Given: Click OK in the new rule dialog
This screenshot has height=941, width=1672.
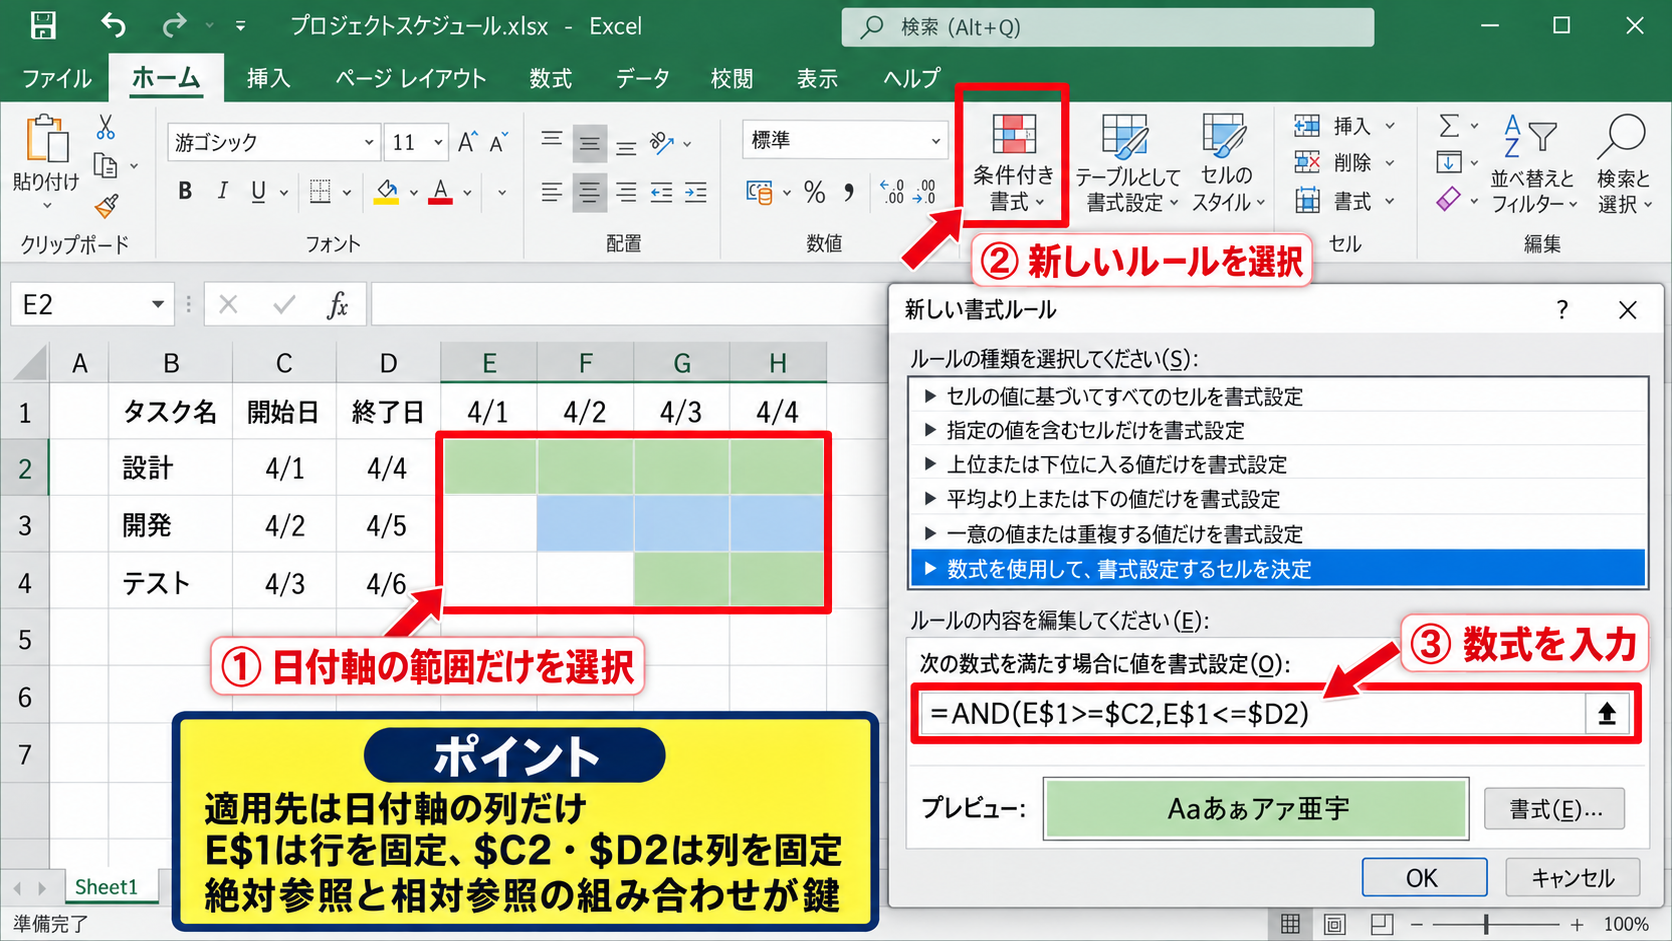Looking at the screenshot, I should pos(1424,878).
